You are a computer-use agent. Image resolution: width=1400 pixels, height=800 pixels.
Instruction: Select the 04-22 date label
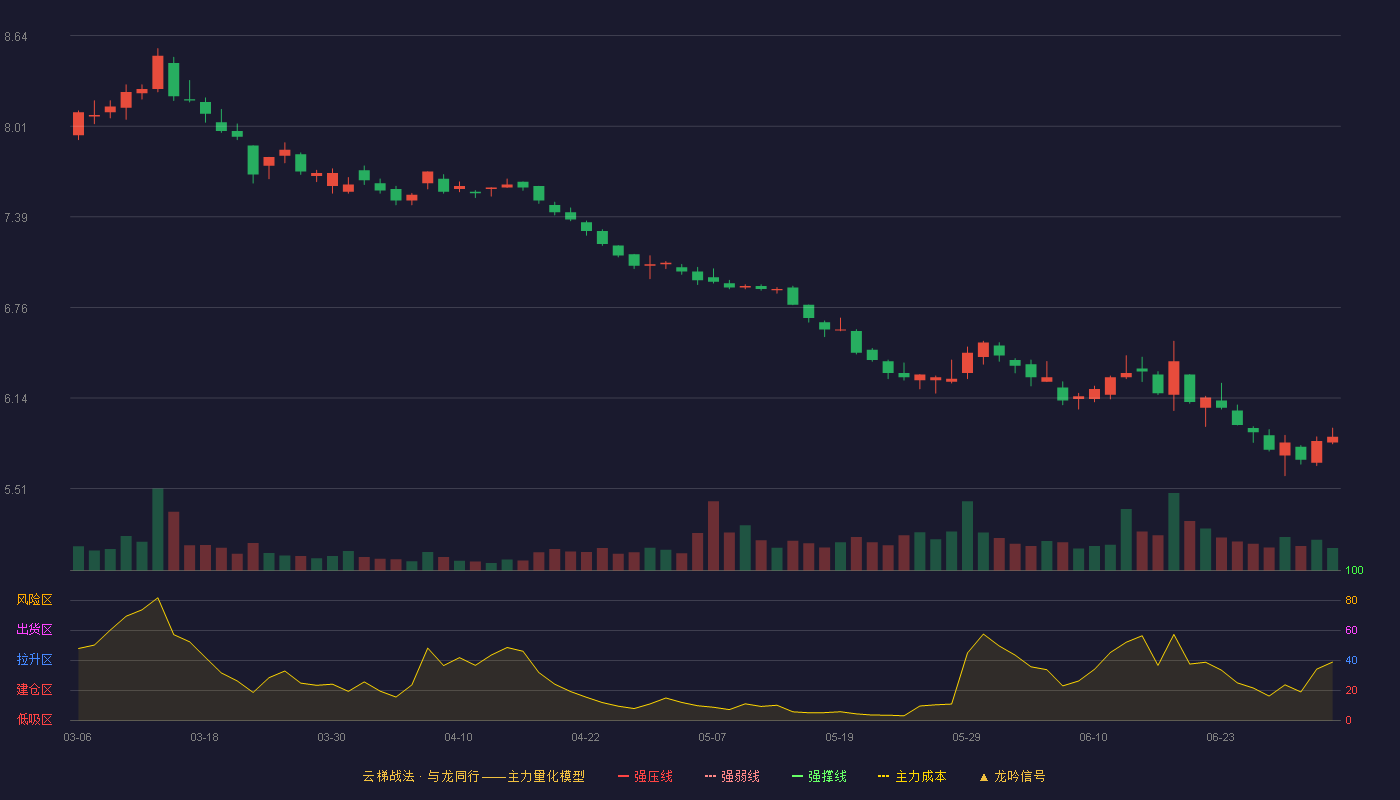585,737
